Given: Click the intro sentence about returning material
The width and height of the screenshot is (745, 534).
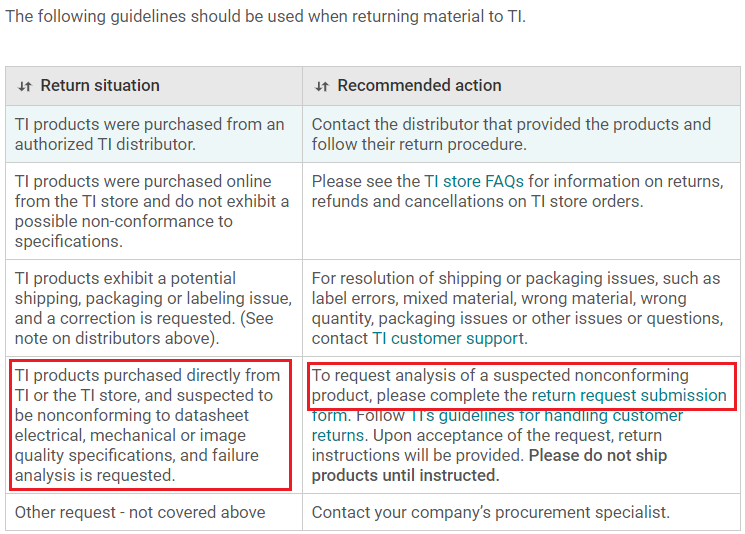Looking at the screenshot, I should [x=264, y=16].
